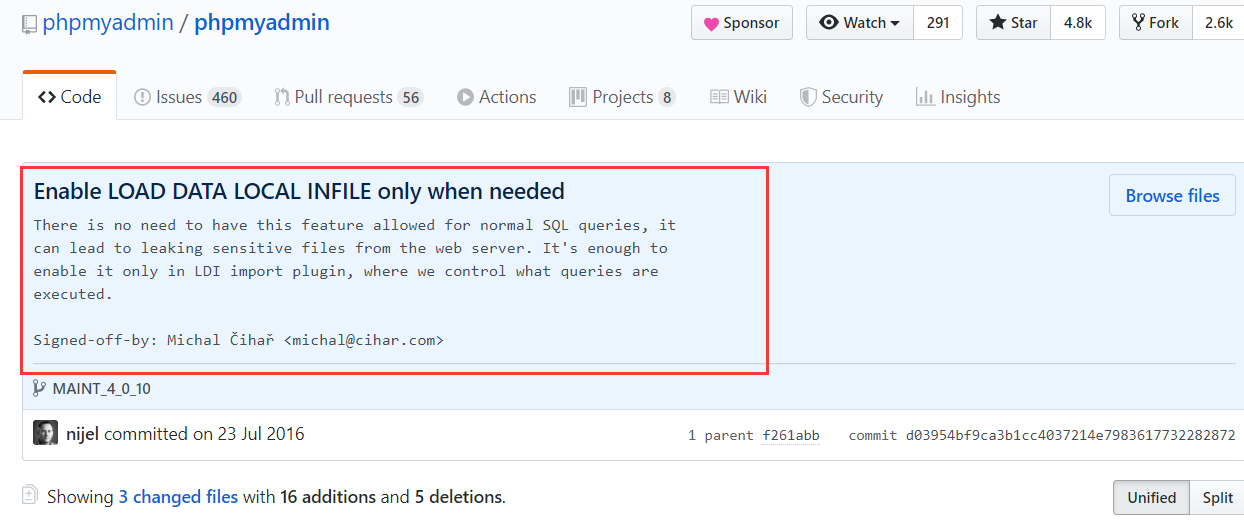Open the Watch dropdown
This screenshot has height=527, width=1244.
click(860, 23)
